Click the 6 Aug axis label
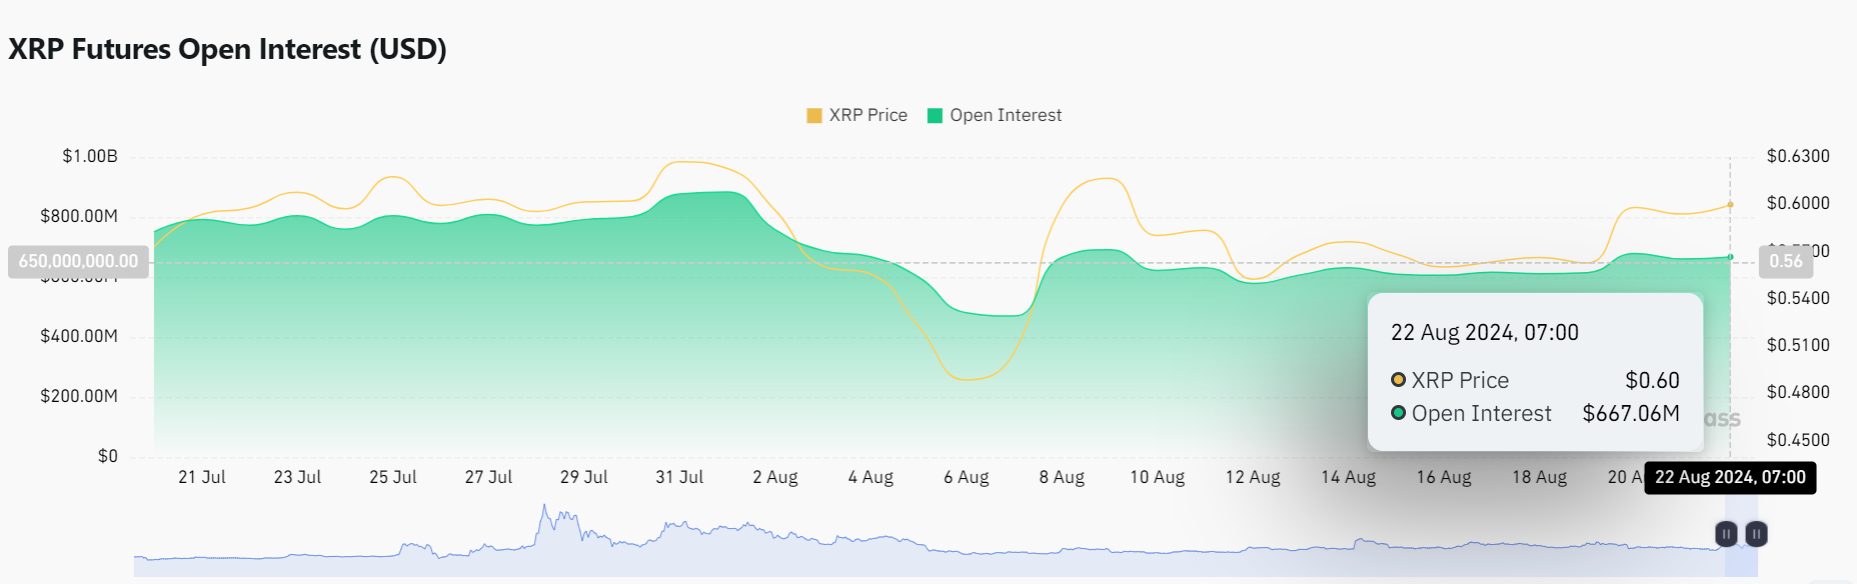The image size is (1857, 584). [965, 477]
